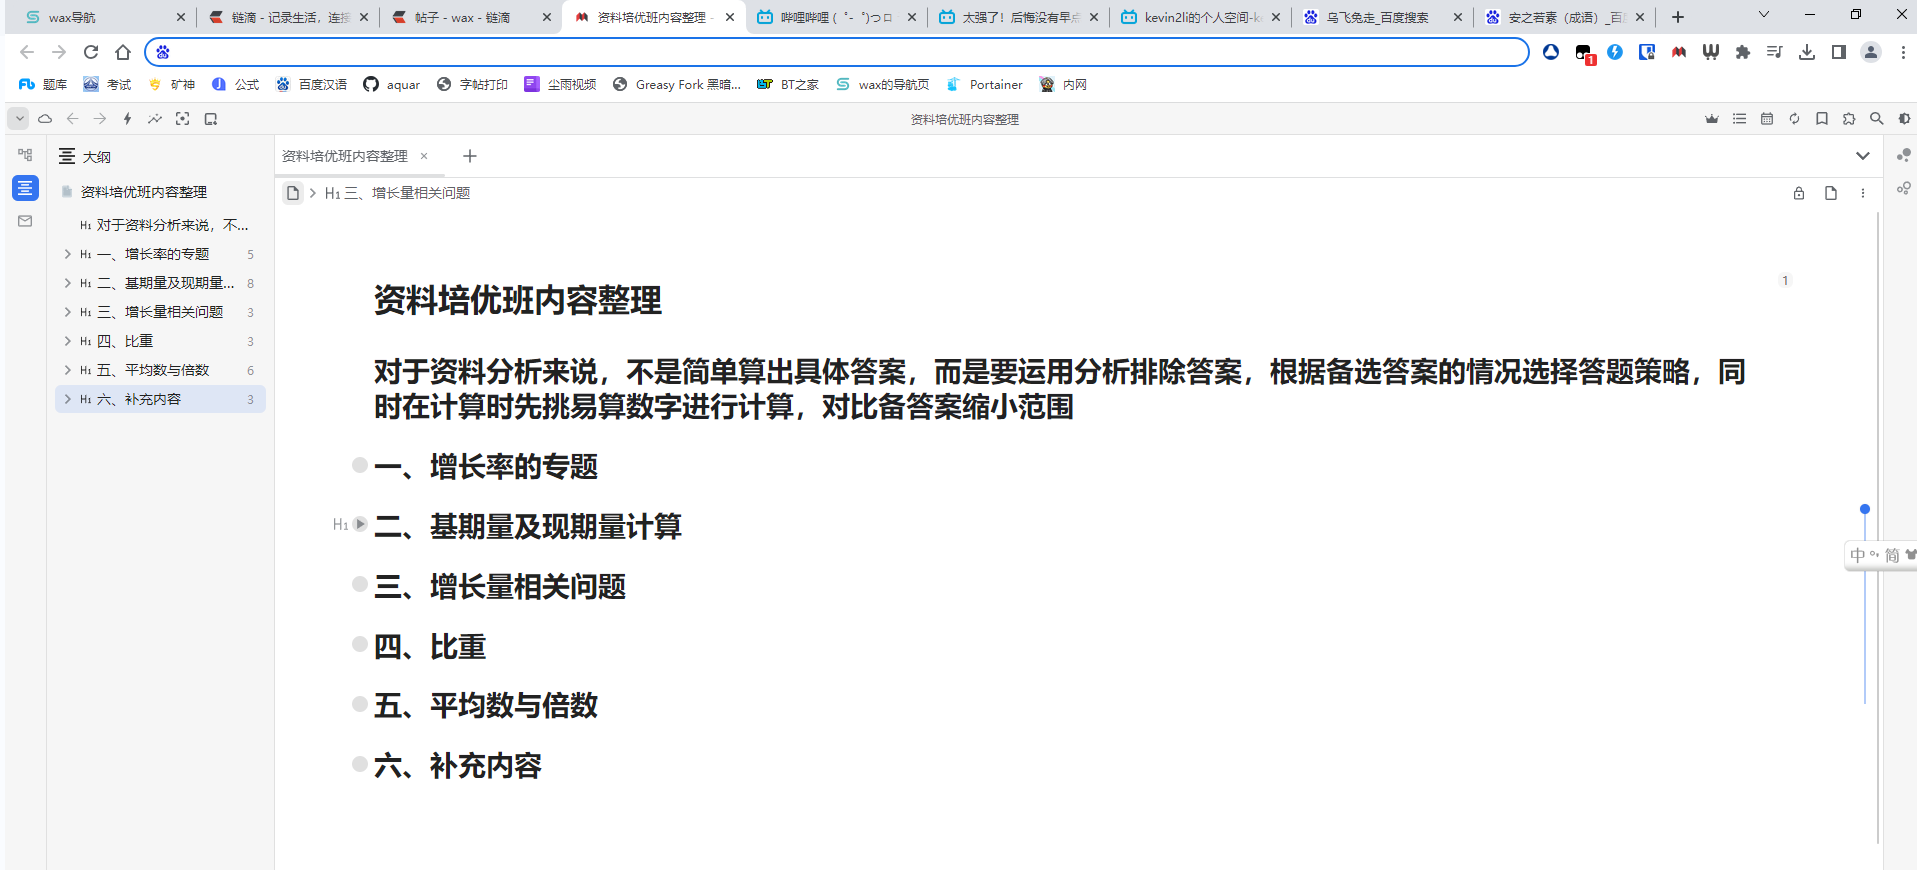Open the 题库 bookmark

pos(42,85)
